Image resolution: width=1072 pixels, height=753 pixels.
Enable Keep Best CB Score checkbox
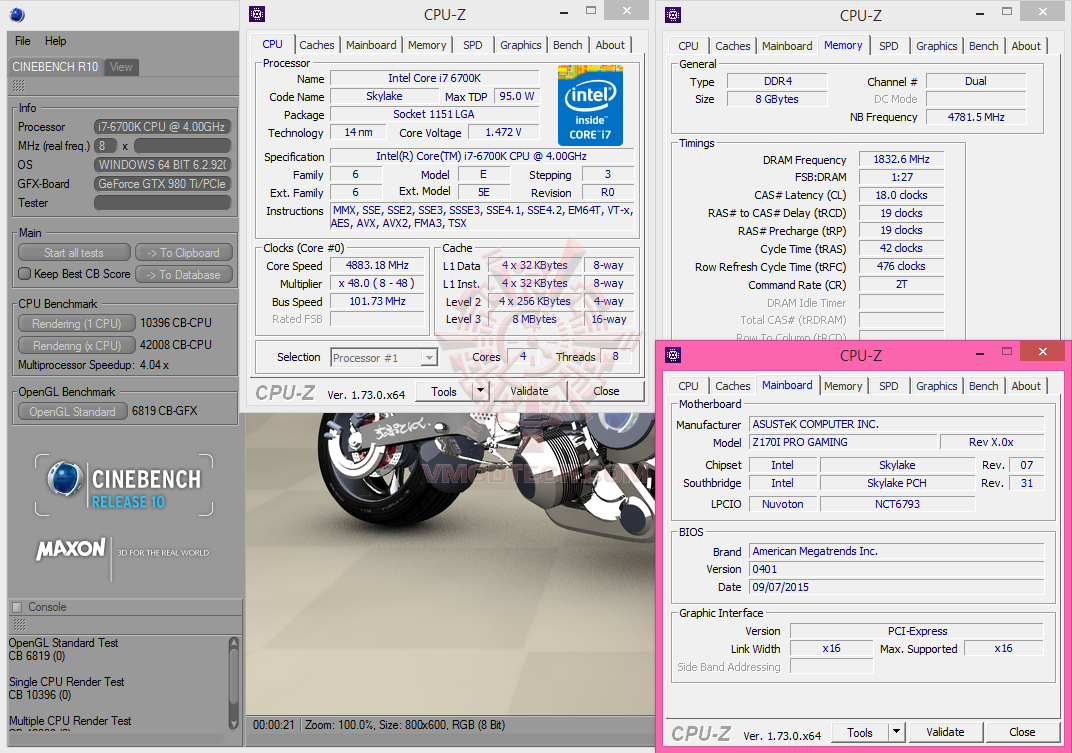point(25,274)
